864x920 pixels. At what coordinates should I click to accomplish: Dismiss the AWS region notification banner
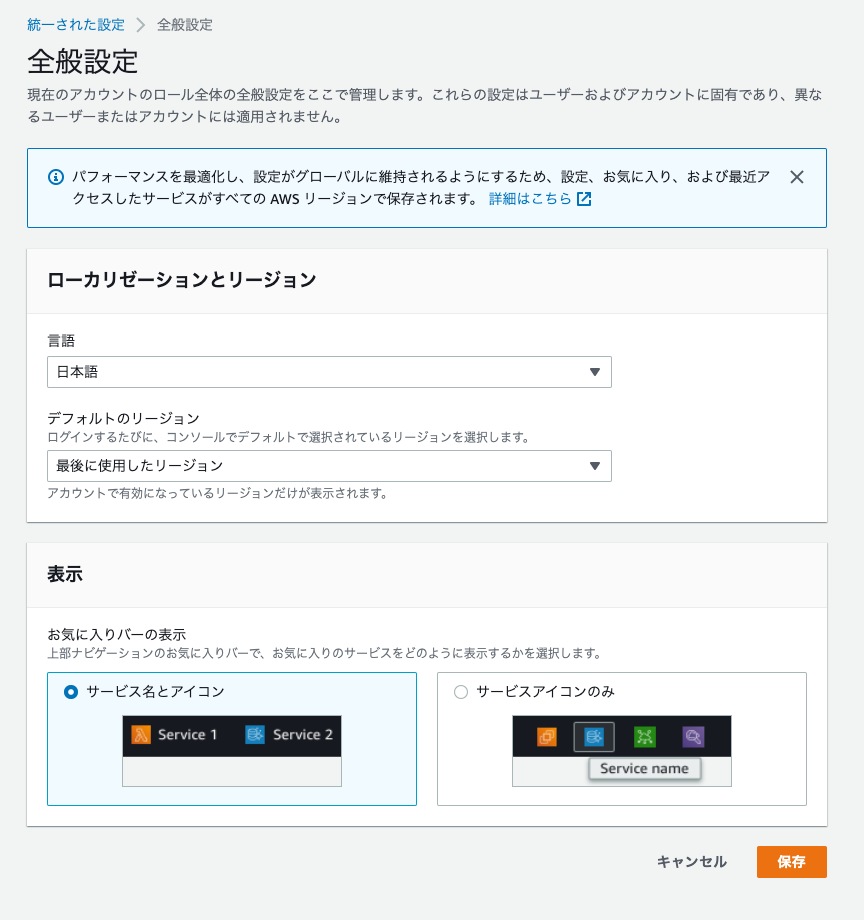(797, 176)
